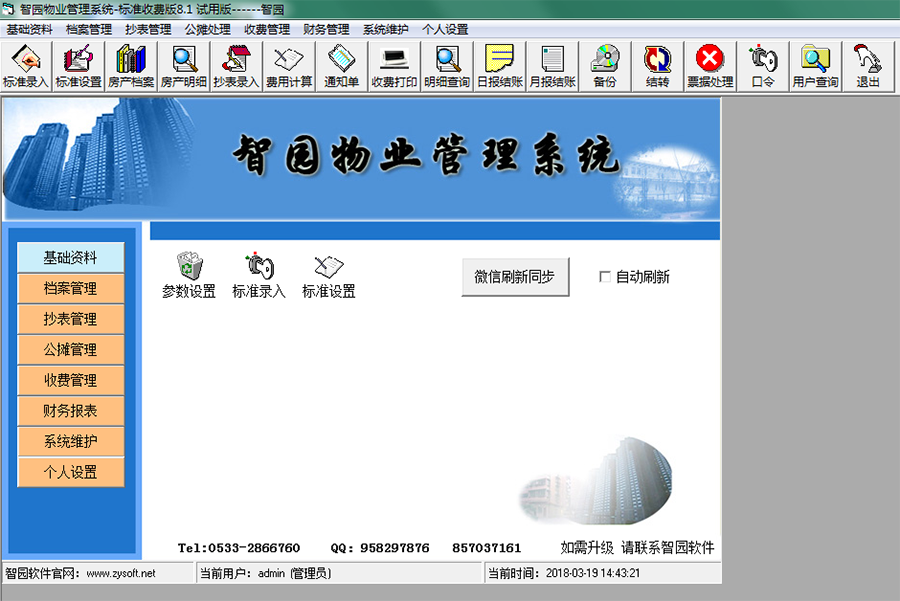Select 财务报表 in the sidebar
Image resolution: width=900 pixels, height=601 pixels.
point(71,410)
